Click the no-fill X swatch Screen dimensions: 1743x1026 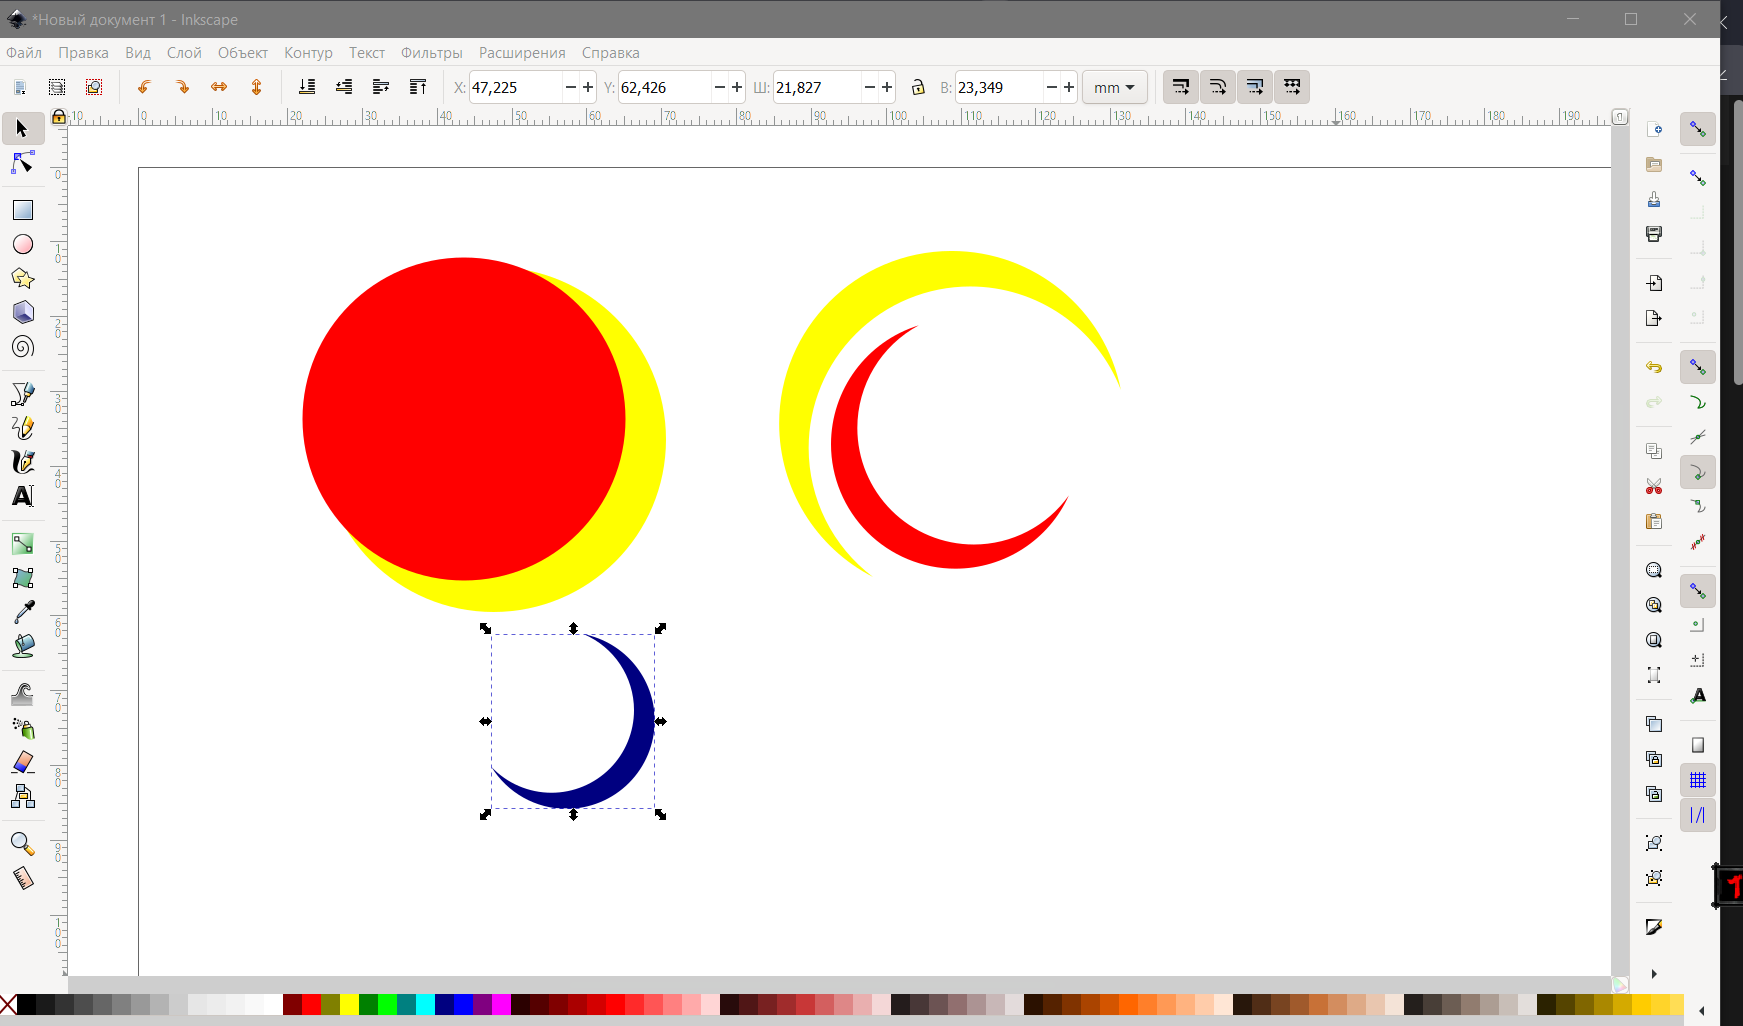coord(8,1004)
